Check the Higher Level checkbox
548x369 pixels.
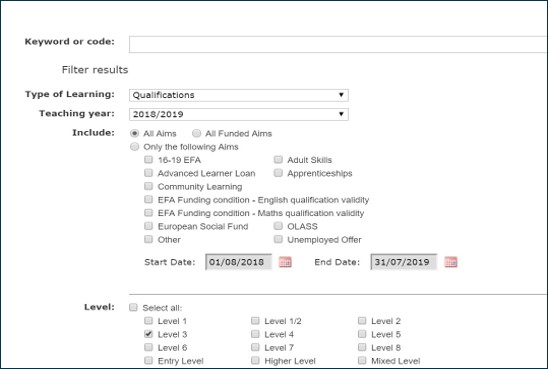pyautogui.click(x=255, y=360)
